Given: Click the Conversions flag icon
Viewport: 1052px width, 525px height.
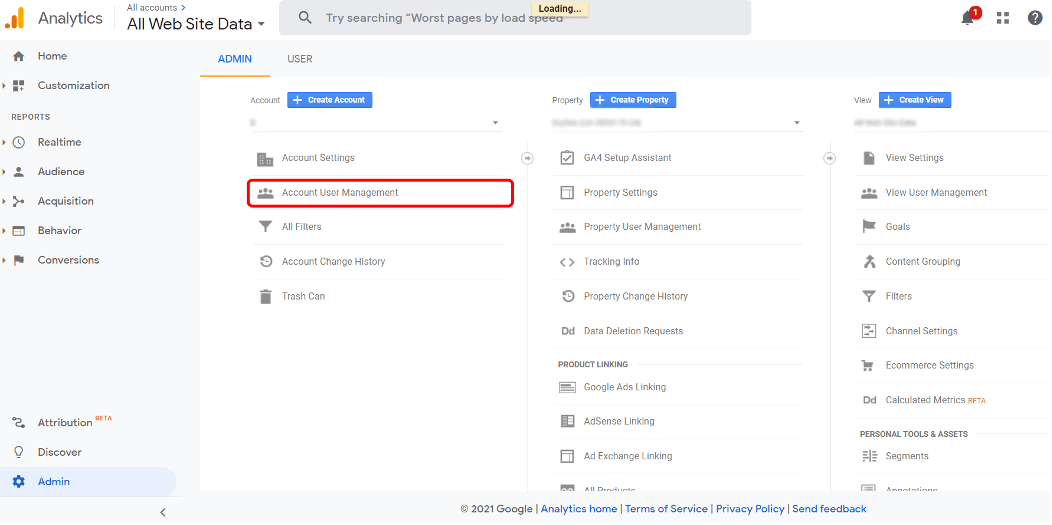Looking at the screenshot, I should [19, 260].
